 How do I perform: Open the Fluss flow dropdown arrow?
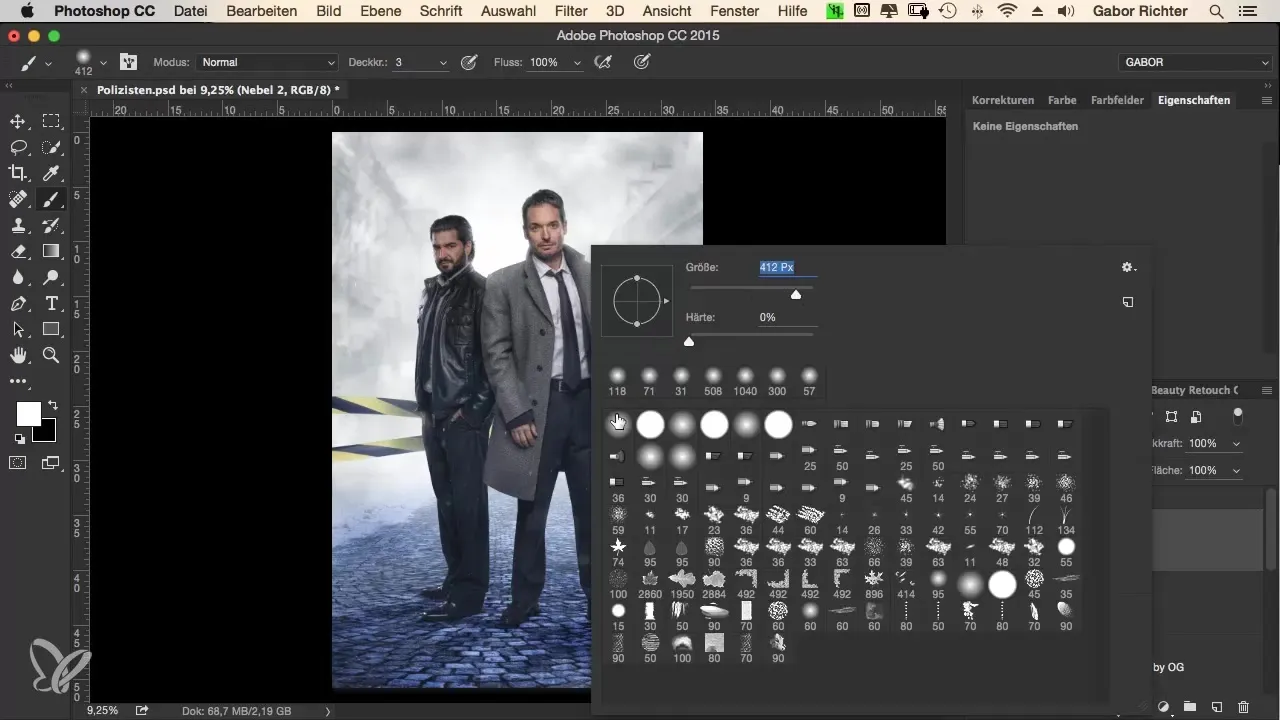[x=577, y=62]
